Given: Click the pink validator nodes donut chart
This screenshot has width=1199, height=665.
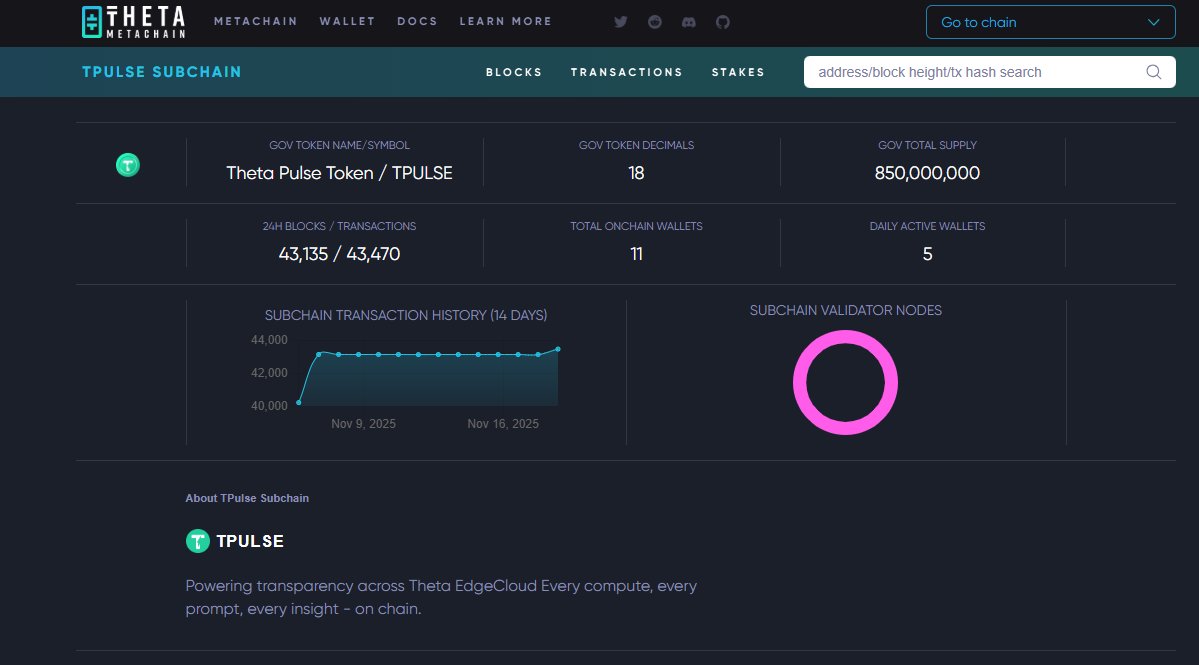Looking at the screenshot, I should 845,382.
